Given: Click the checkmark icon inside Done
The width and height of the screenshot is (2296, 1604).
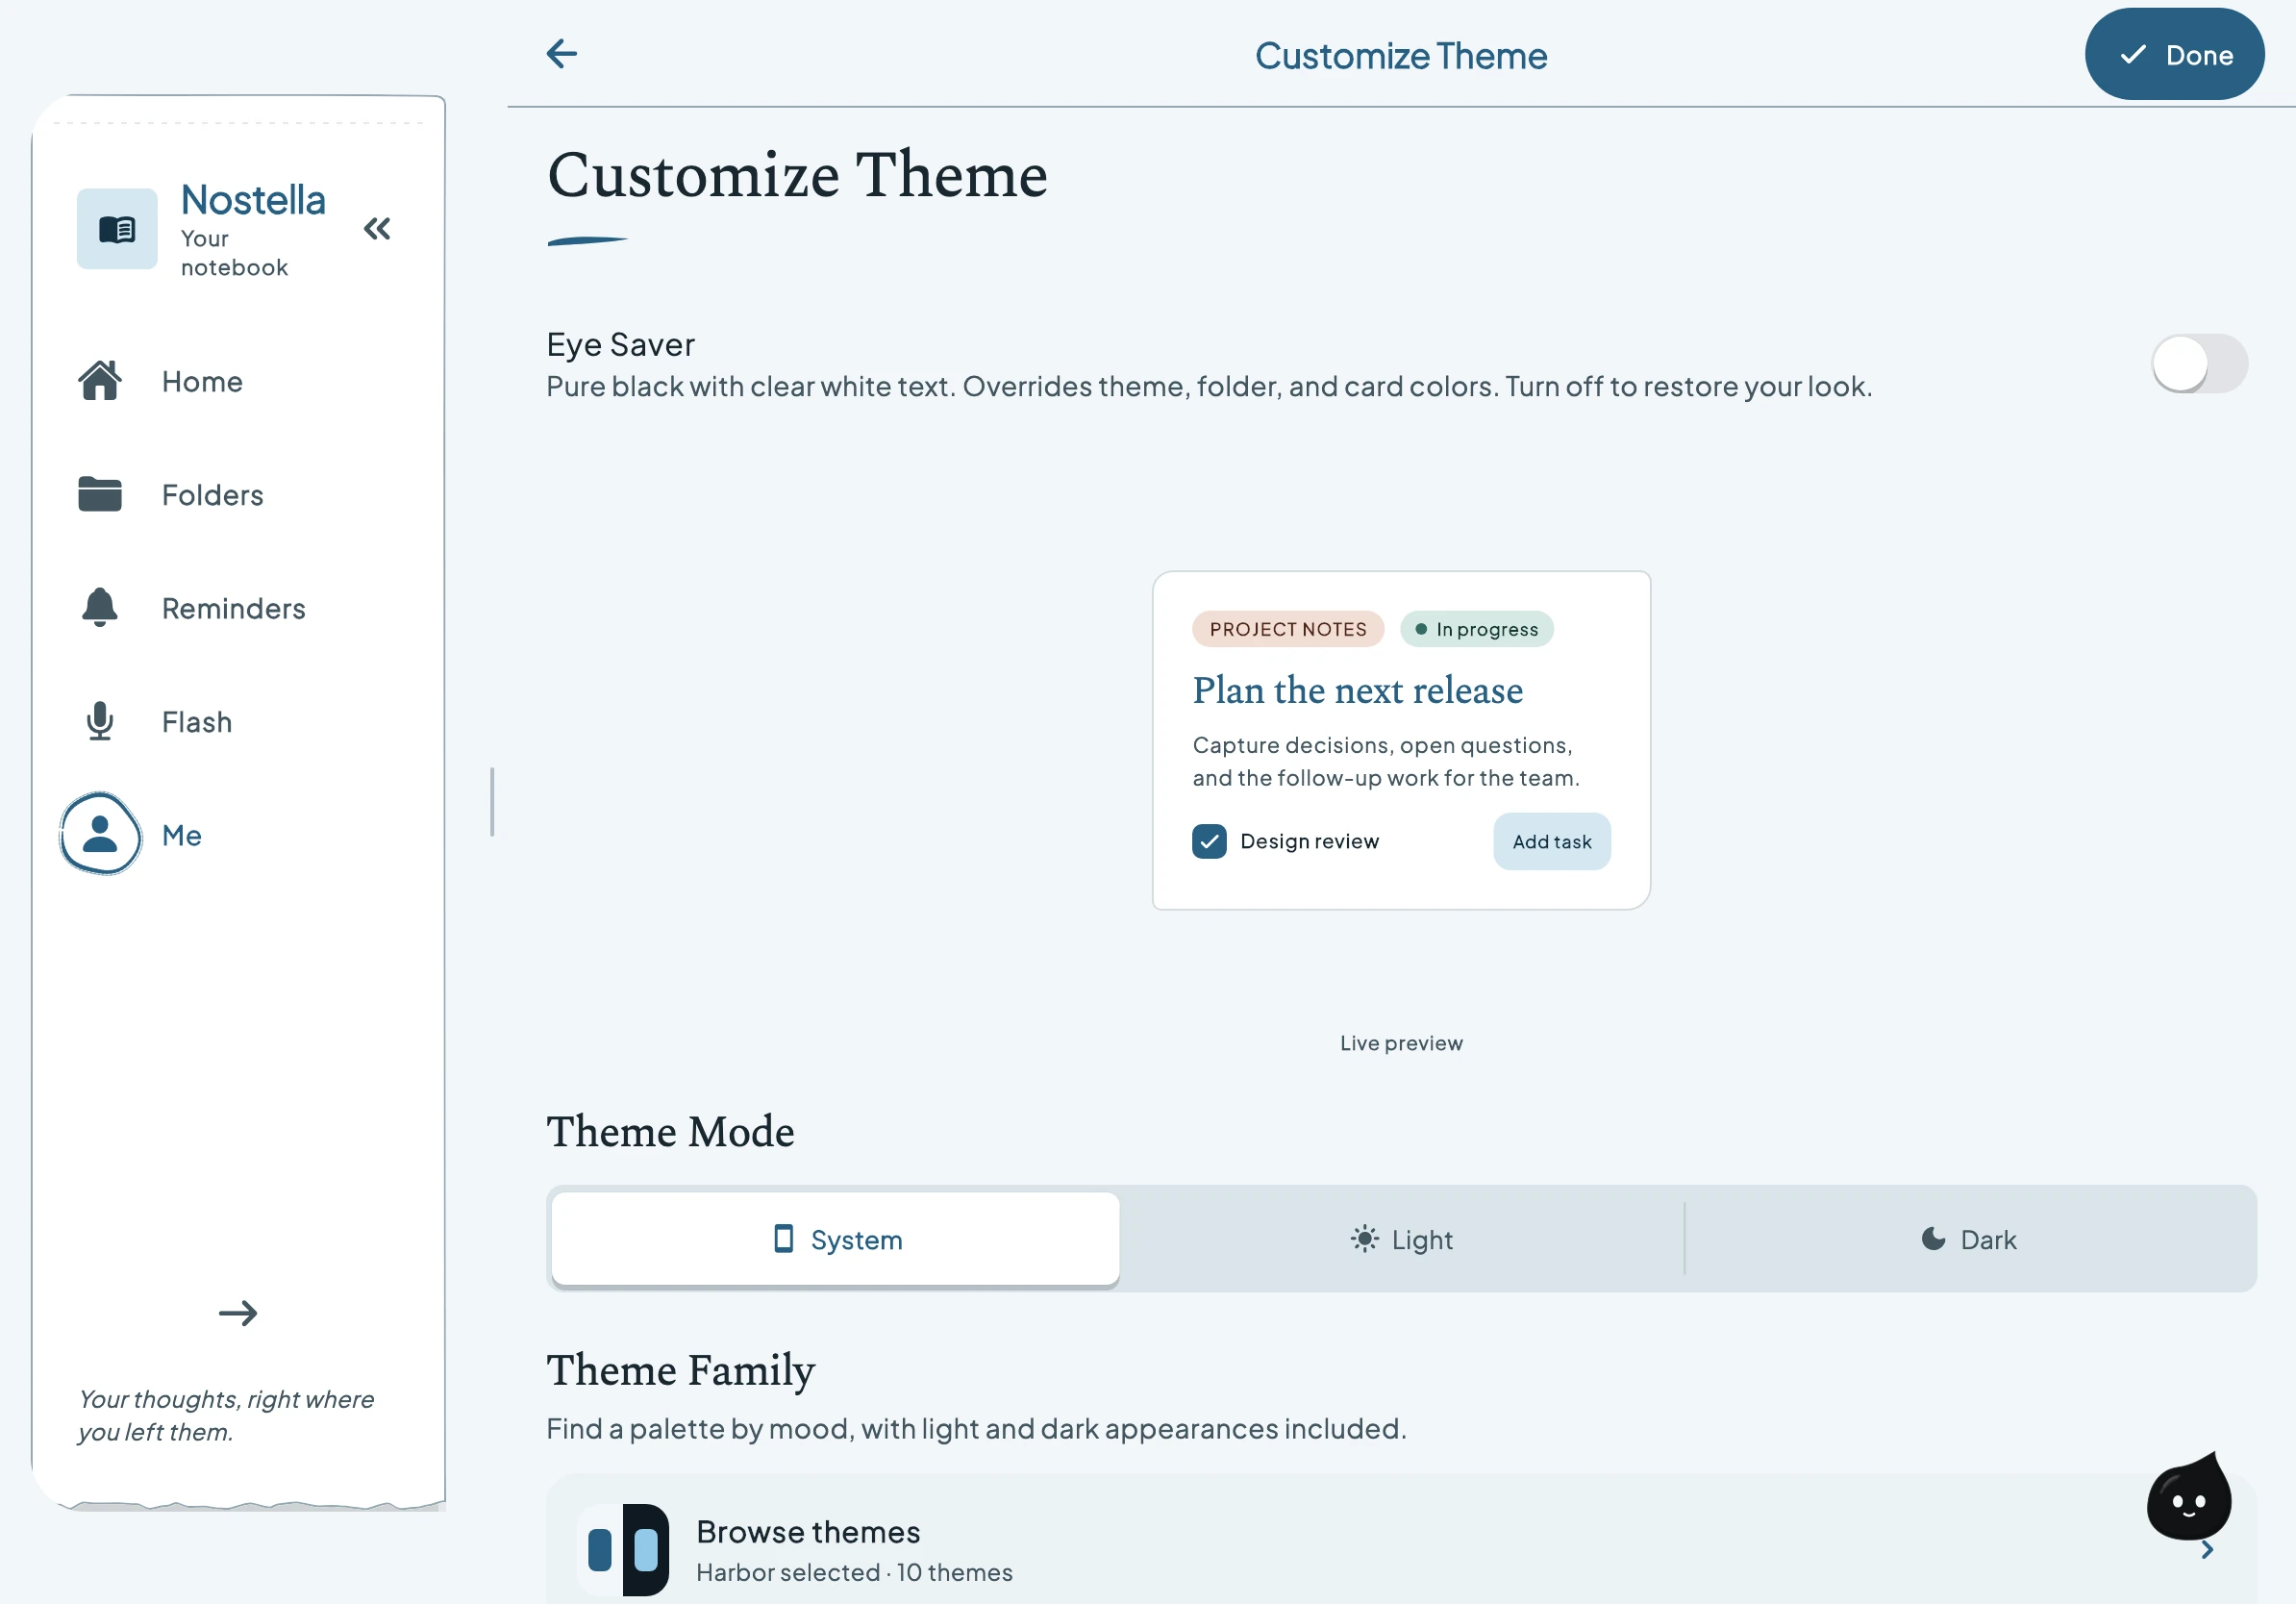Looking at the screenshot, I should pos(2132,54).
